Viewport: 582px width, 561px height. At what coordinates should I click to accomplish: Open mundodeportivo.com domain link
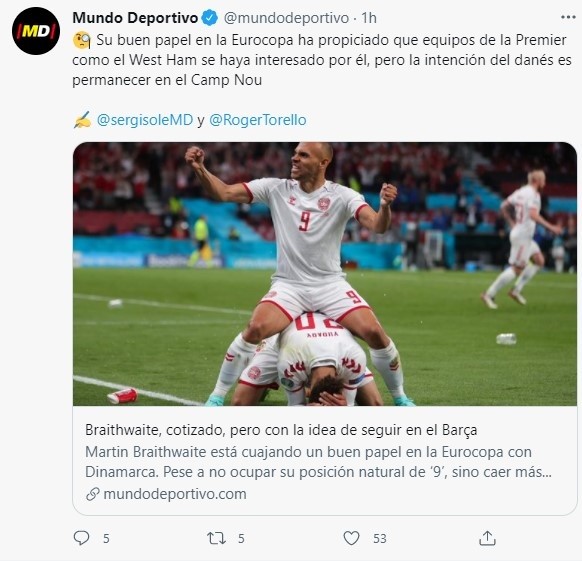[175, 494]
